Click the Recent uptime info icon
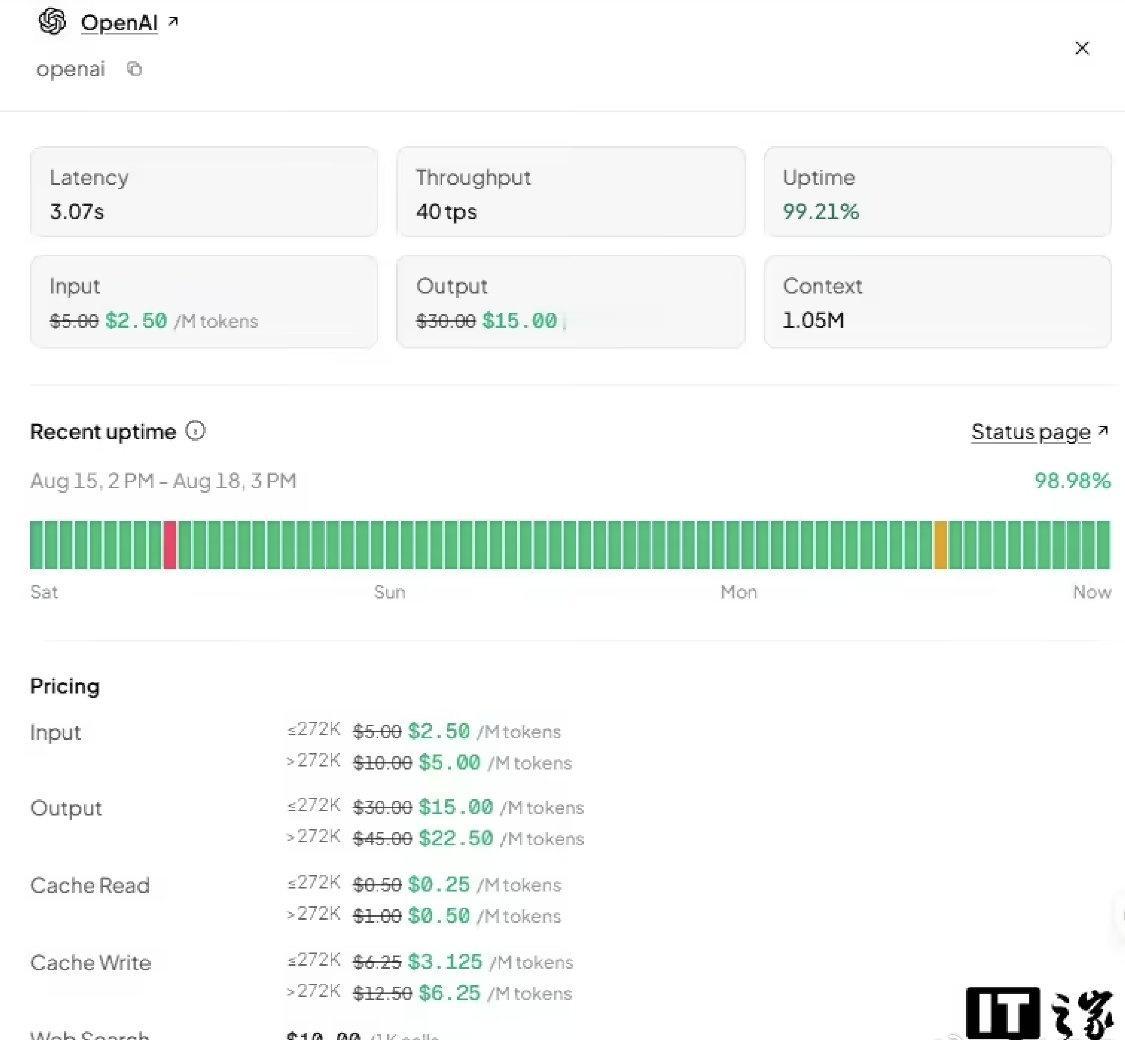The width and height of the screenshot is (1125, 1040). click(195, 430)
